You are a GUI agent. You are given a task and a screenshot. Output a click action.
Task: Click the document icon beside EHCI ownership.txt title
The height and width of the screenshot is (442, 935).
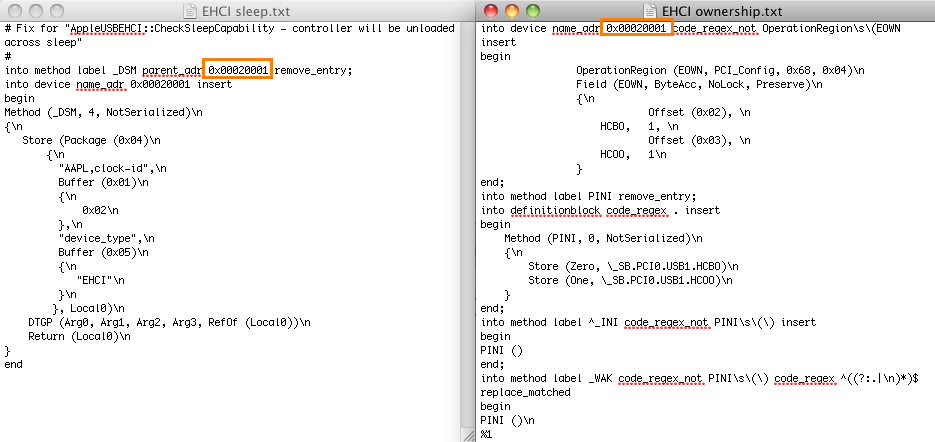pyautogui.click(x=651, y=11)
